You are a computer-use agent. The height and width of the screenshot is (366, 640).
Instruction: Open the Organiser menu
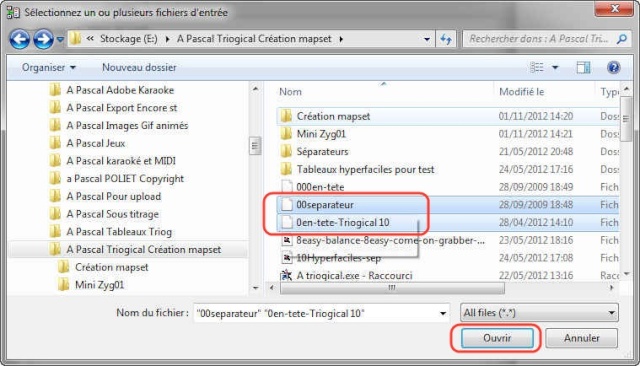click(49, 67)
